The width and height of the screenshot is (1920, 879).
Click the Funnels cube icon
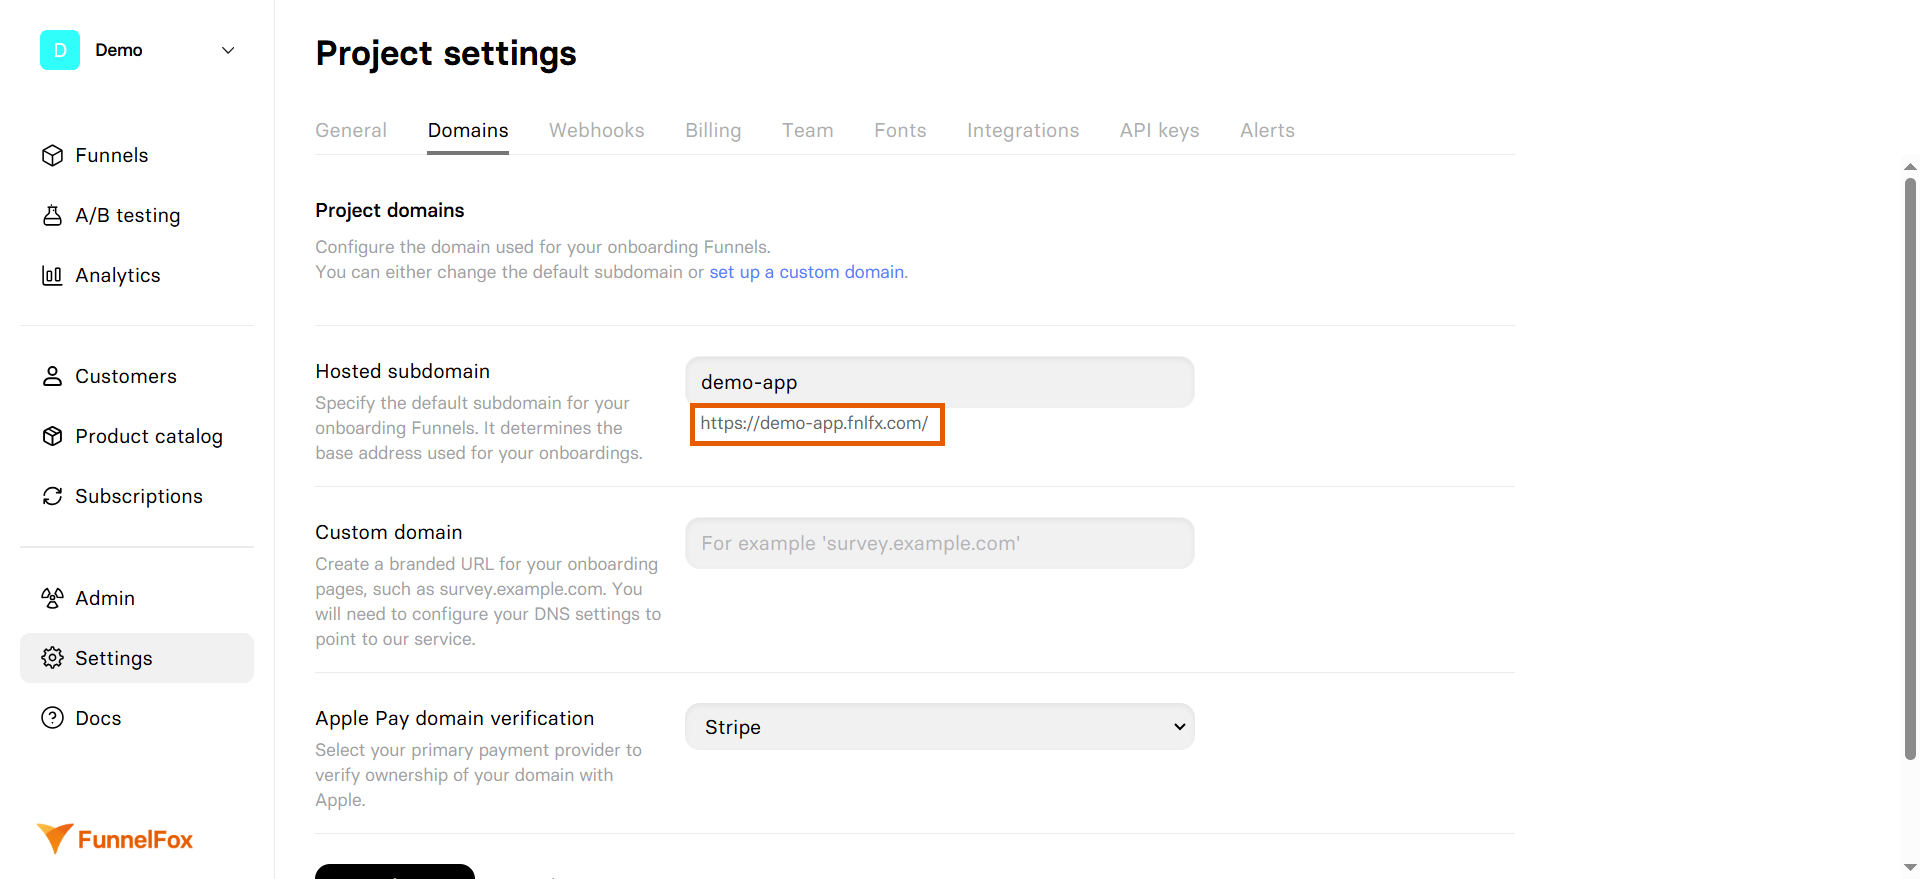(x=52, y=155)
